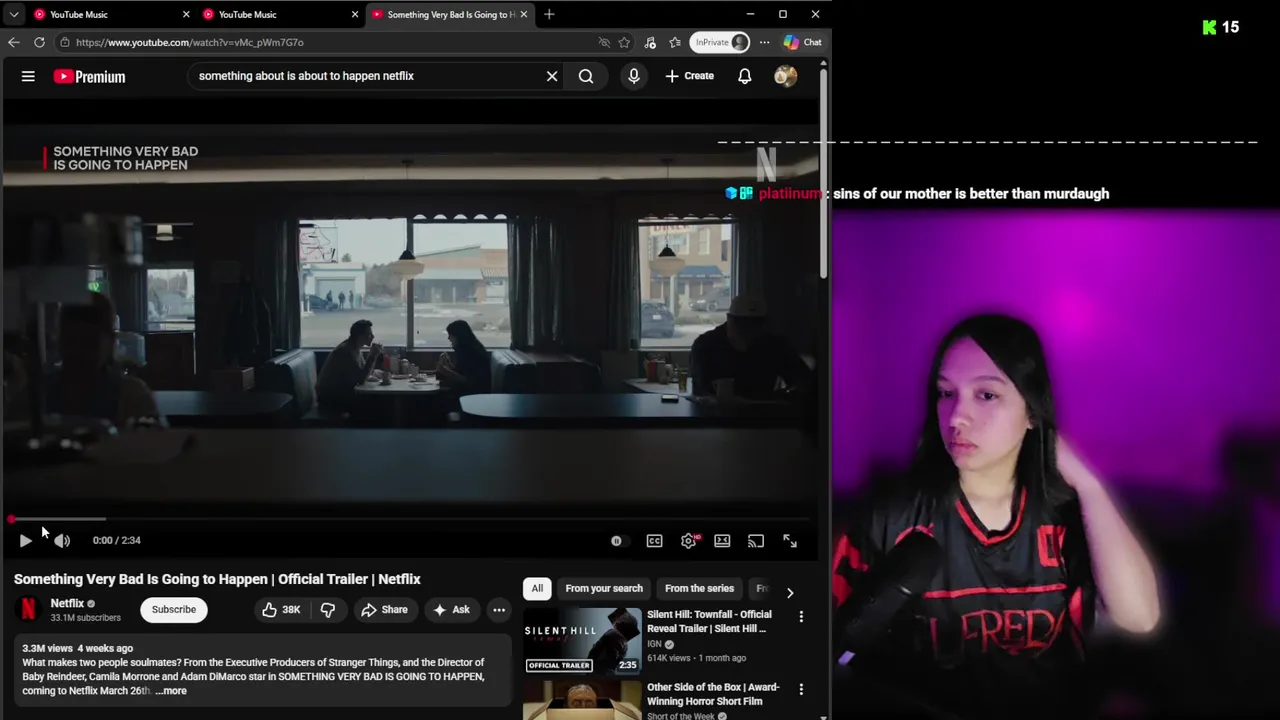Search with your voice microphone

coord(634,76)
